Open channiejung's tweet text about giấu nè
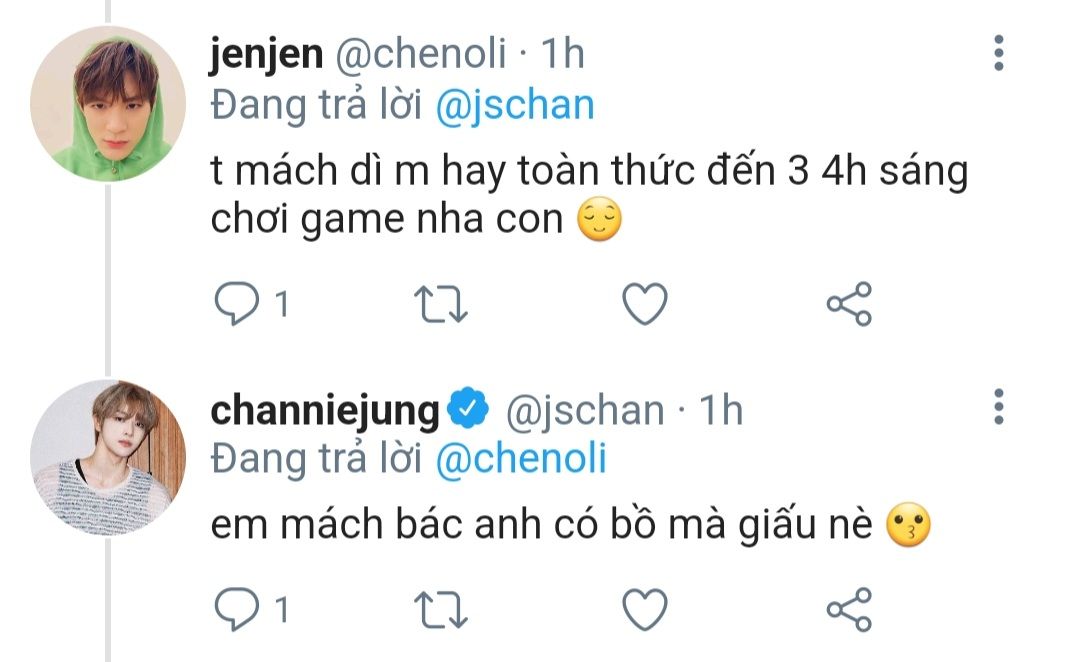The width and height of the screenshot is (1080, 662). tap(545, 527)
